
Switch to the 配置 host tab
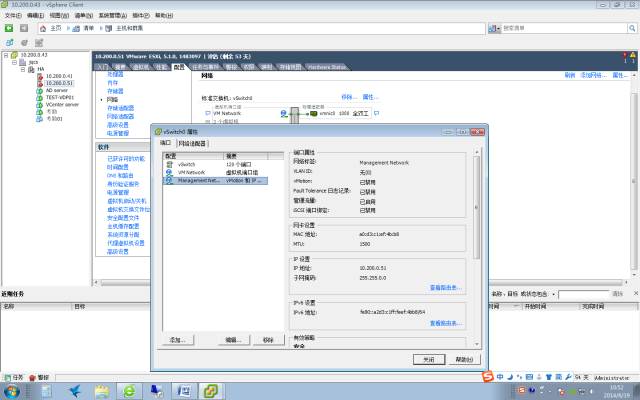179,67
